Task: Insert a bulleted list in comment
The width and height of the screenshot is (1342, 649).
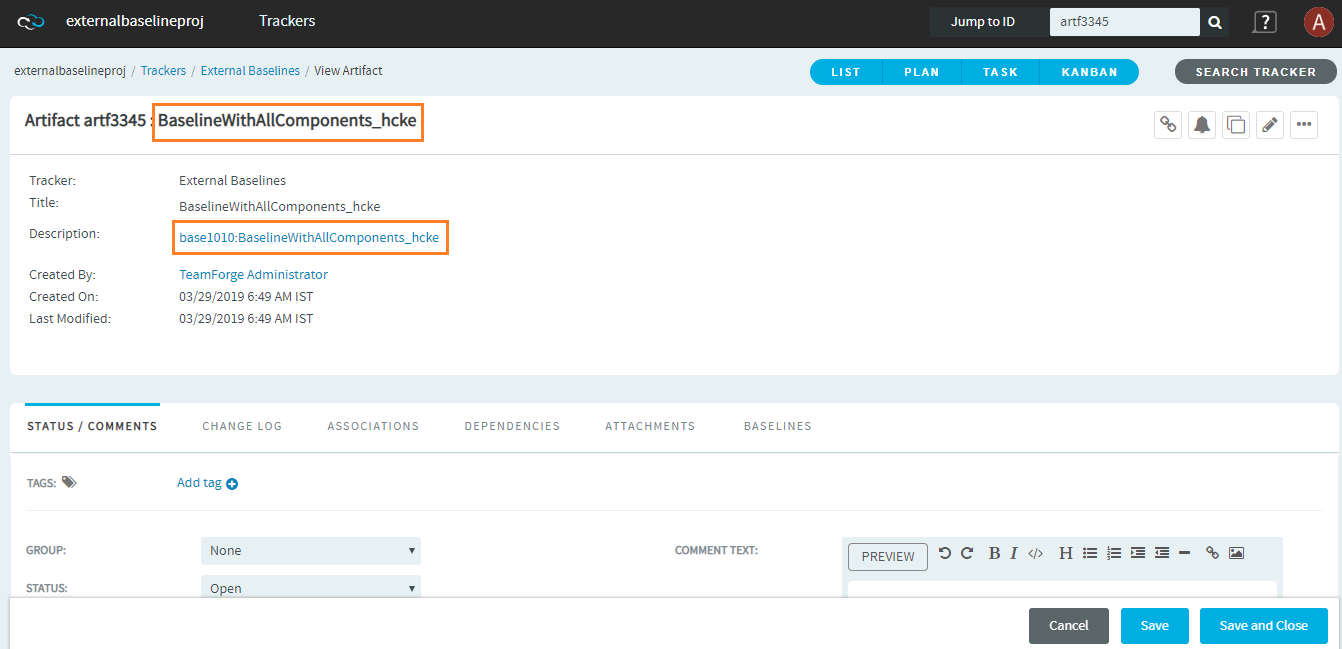Action: pos(1090,553)
